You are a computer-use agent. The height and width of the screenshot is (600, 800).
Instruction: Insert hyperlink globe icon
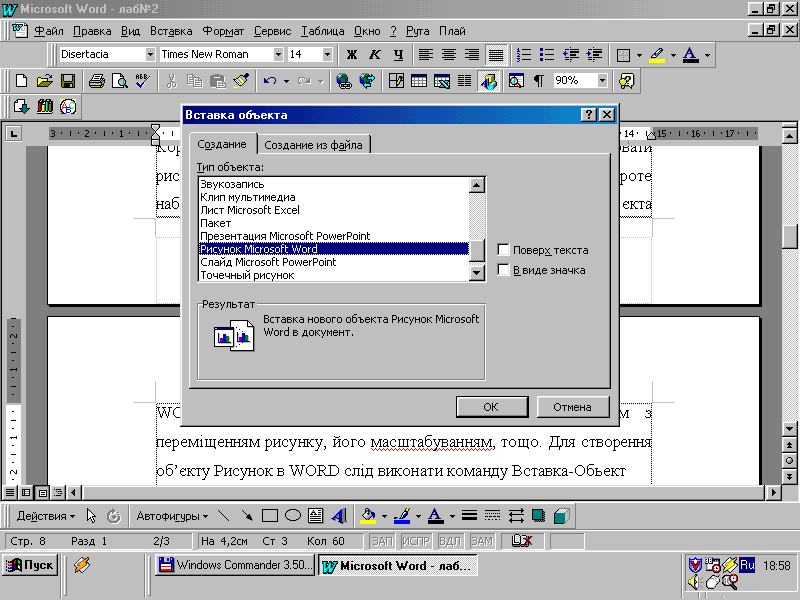coord(344,81)
